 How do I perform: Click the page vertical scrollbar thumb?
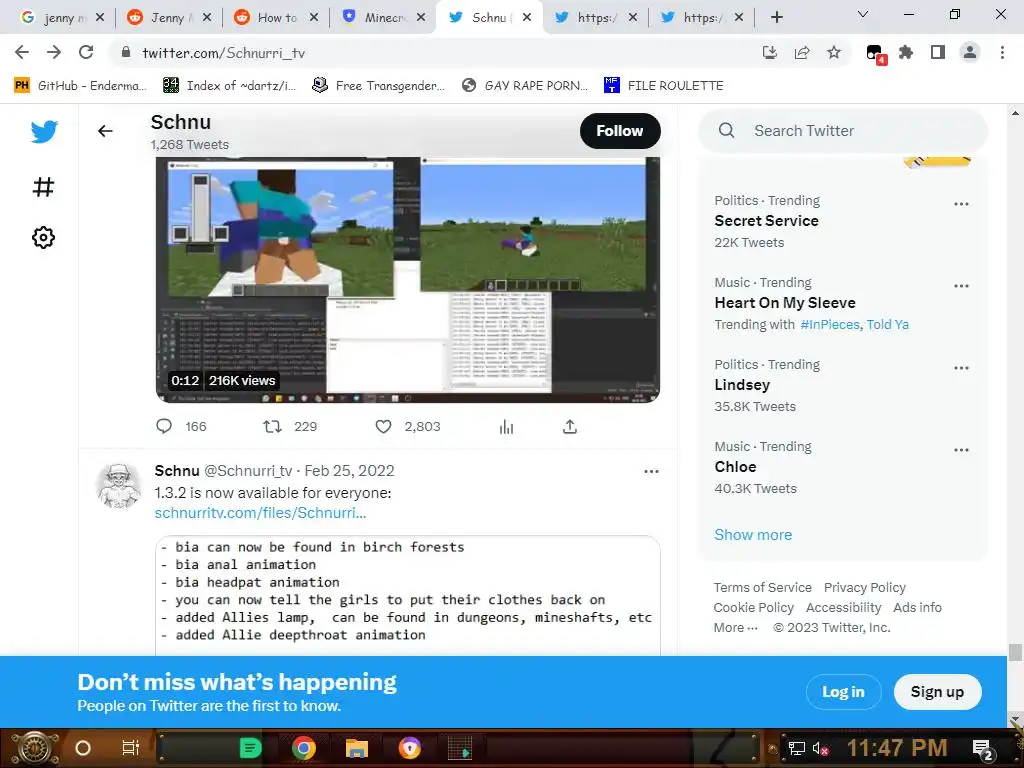coord(1015,652)
